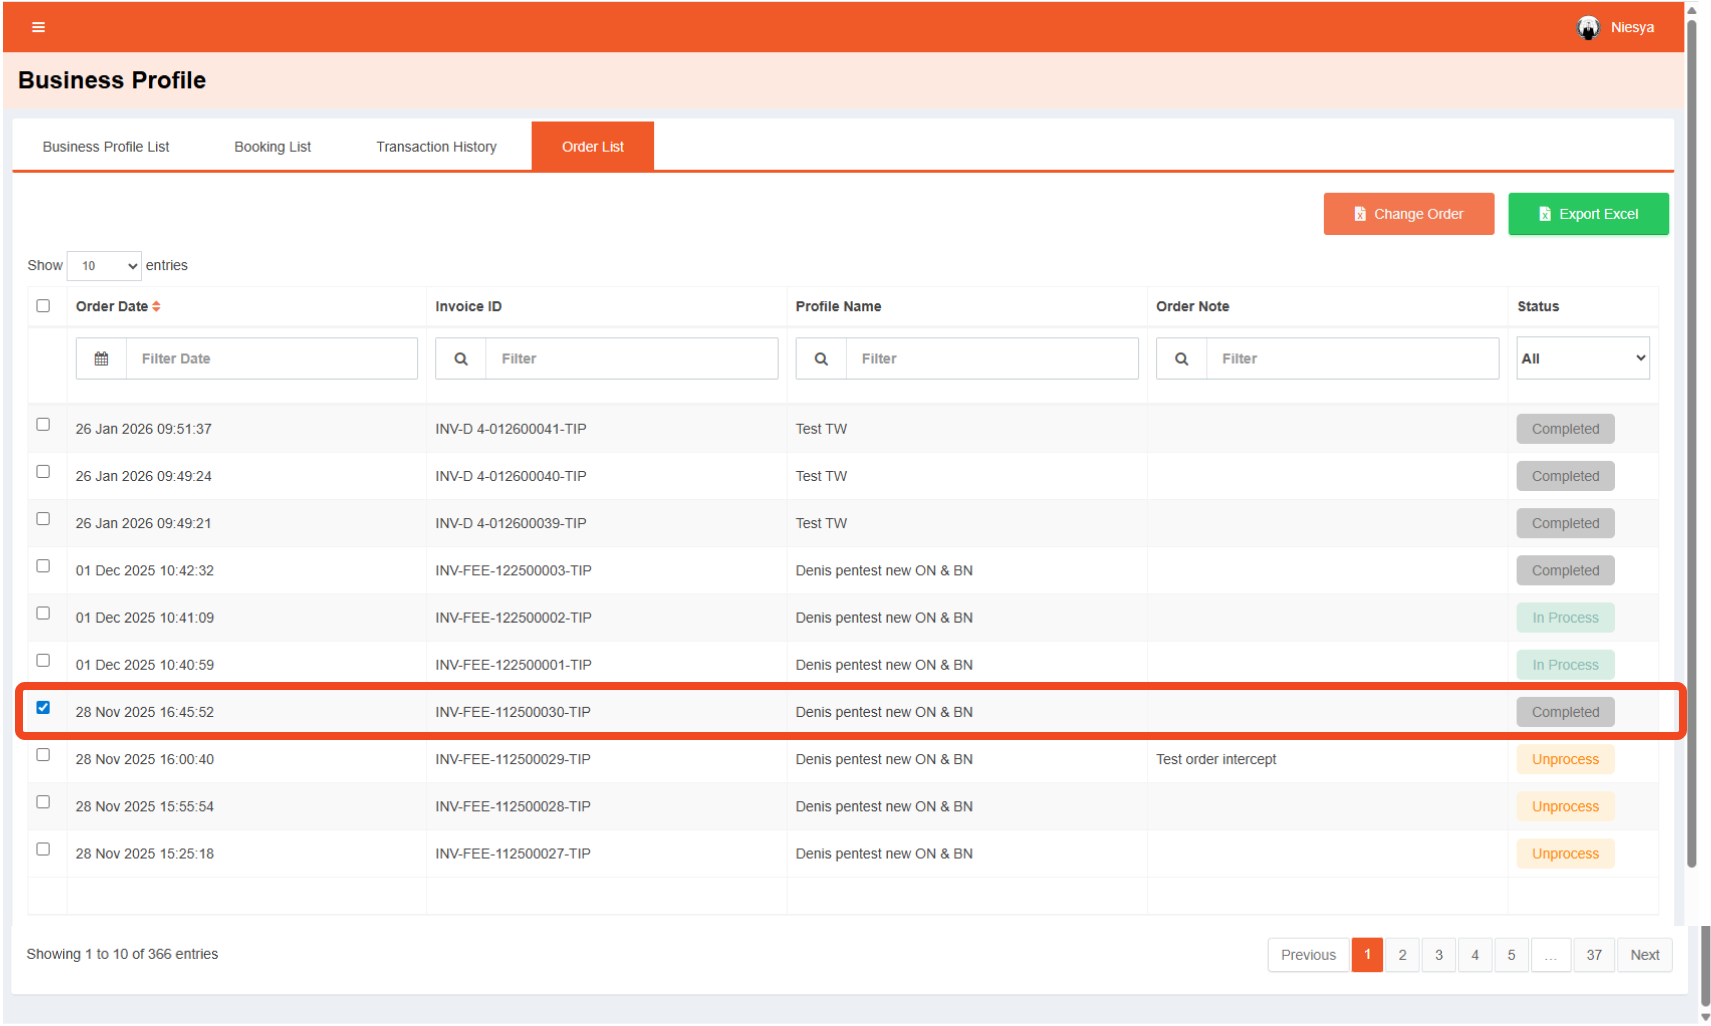Open the Booking List tab
Viewport: 1711px width, 1026px height.
(272, 147)
